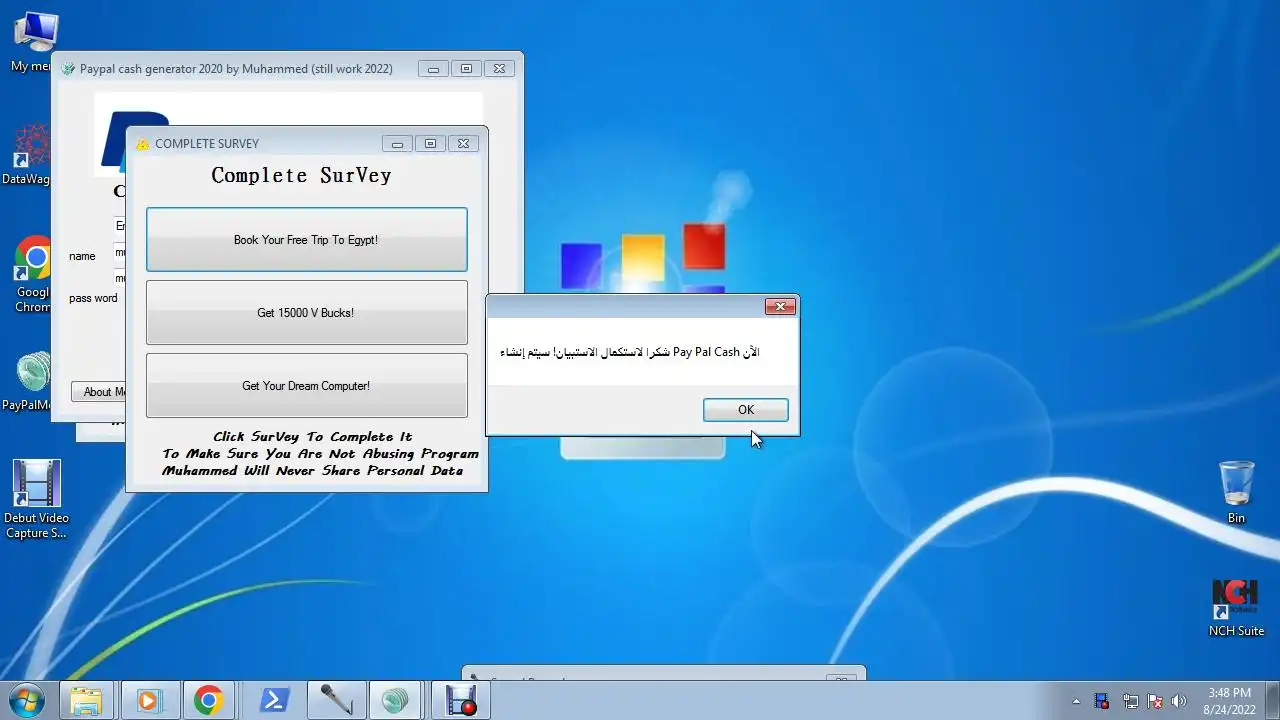Image resolution: width=1280 pixels, height=720 pixels.
Task: Select the Recycle Bin desktop icon
Action: (x=1237, y=492)
